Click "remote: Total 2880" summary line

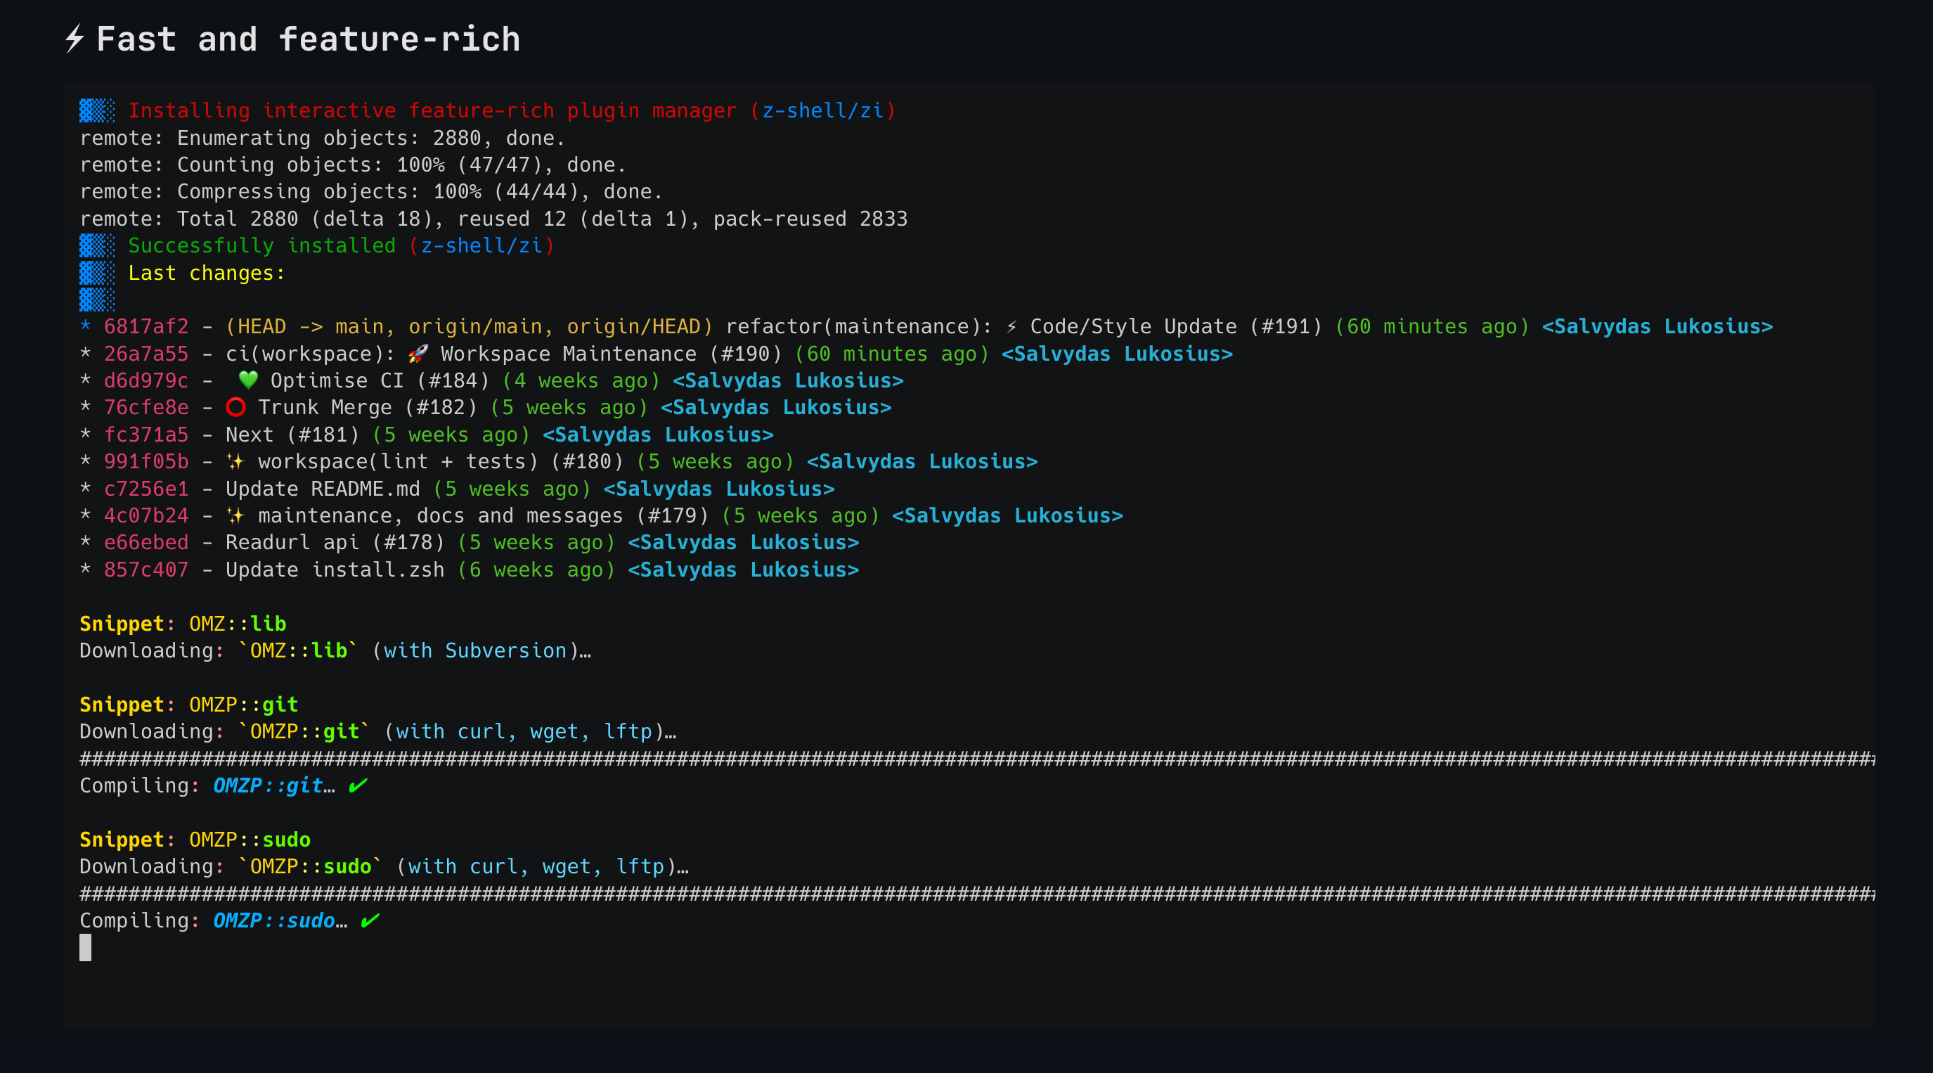[494, 219]
